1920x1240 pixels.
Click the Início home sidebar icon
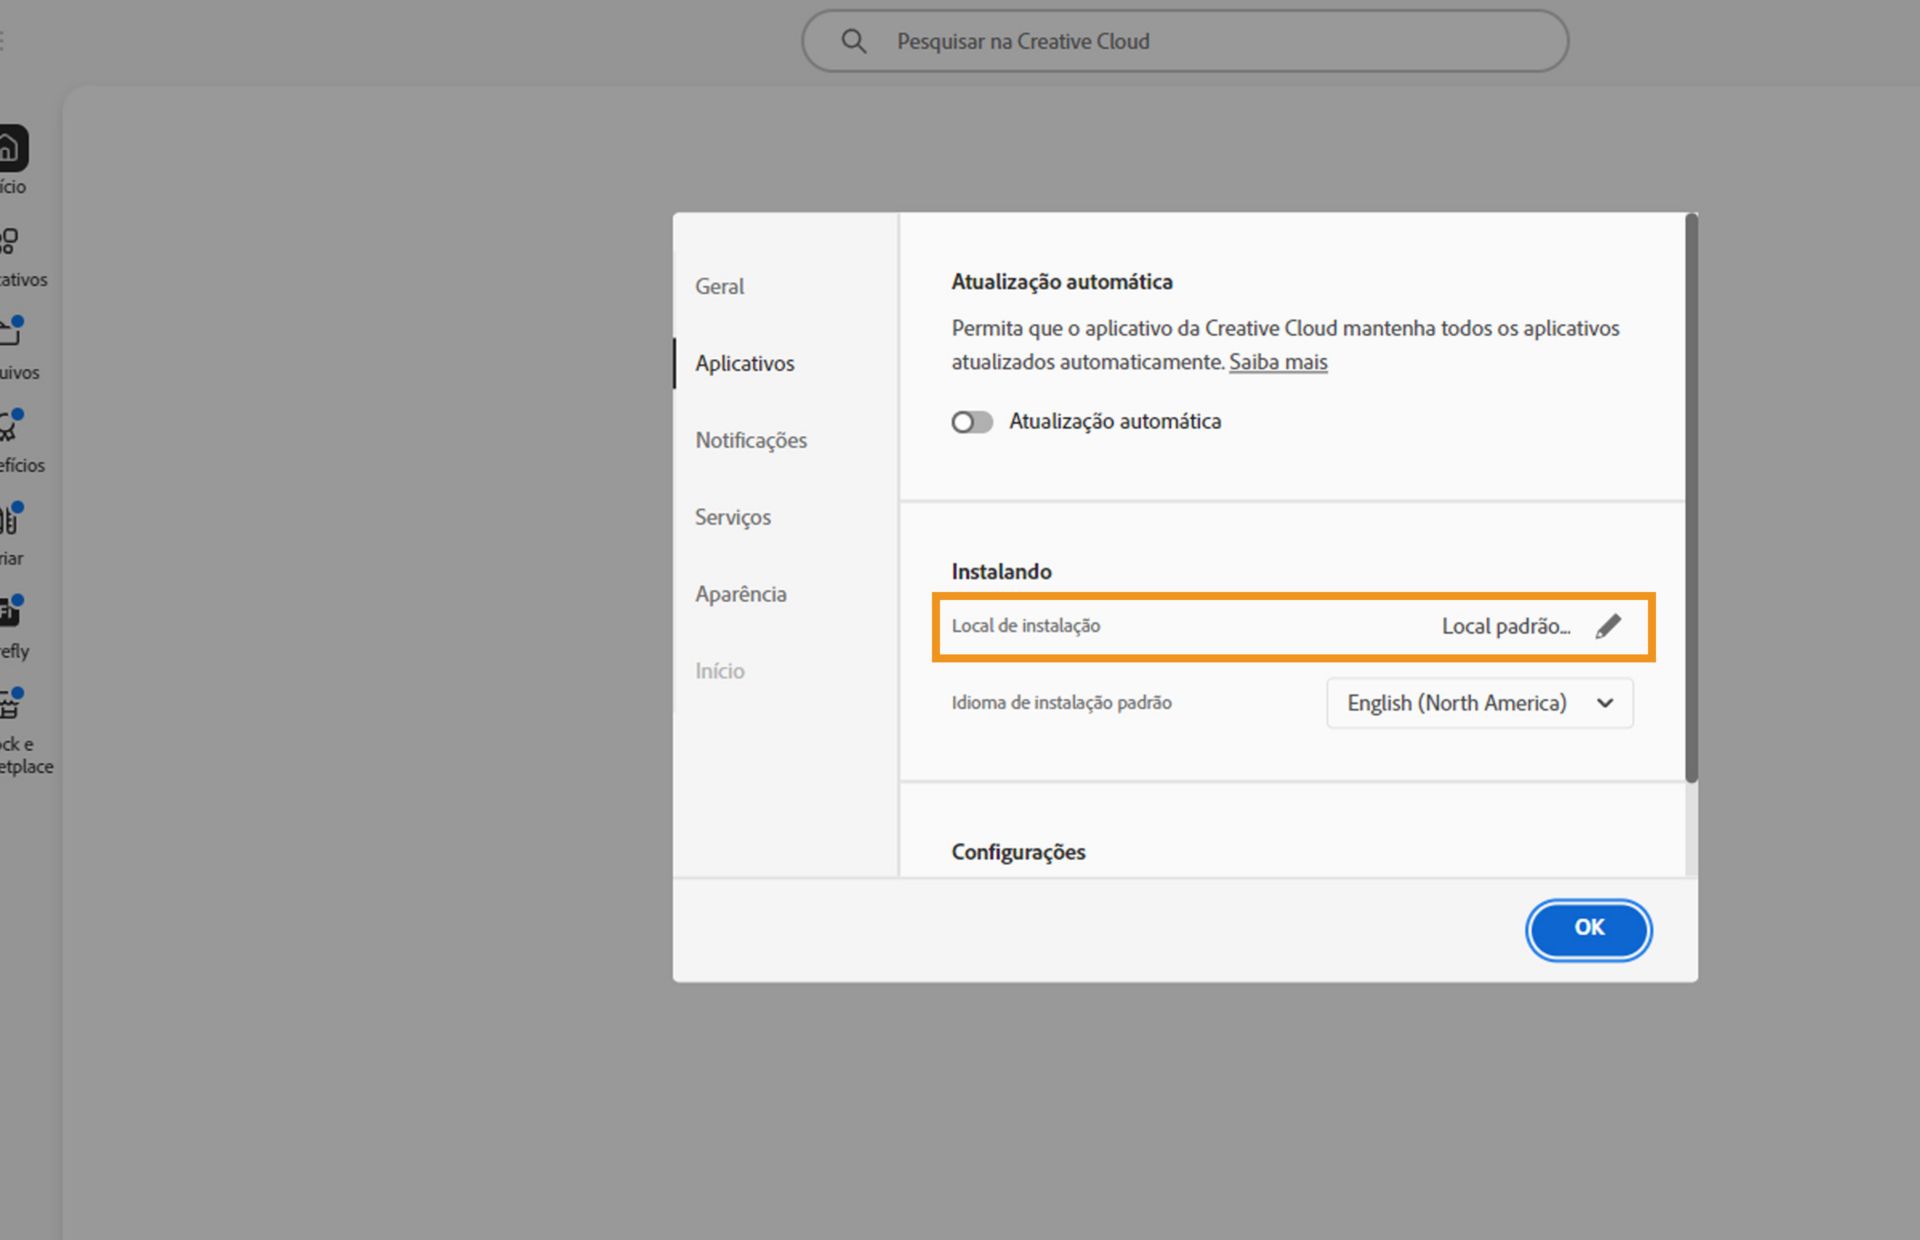tap(10, 149)
